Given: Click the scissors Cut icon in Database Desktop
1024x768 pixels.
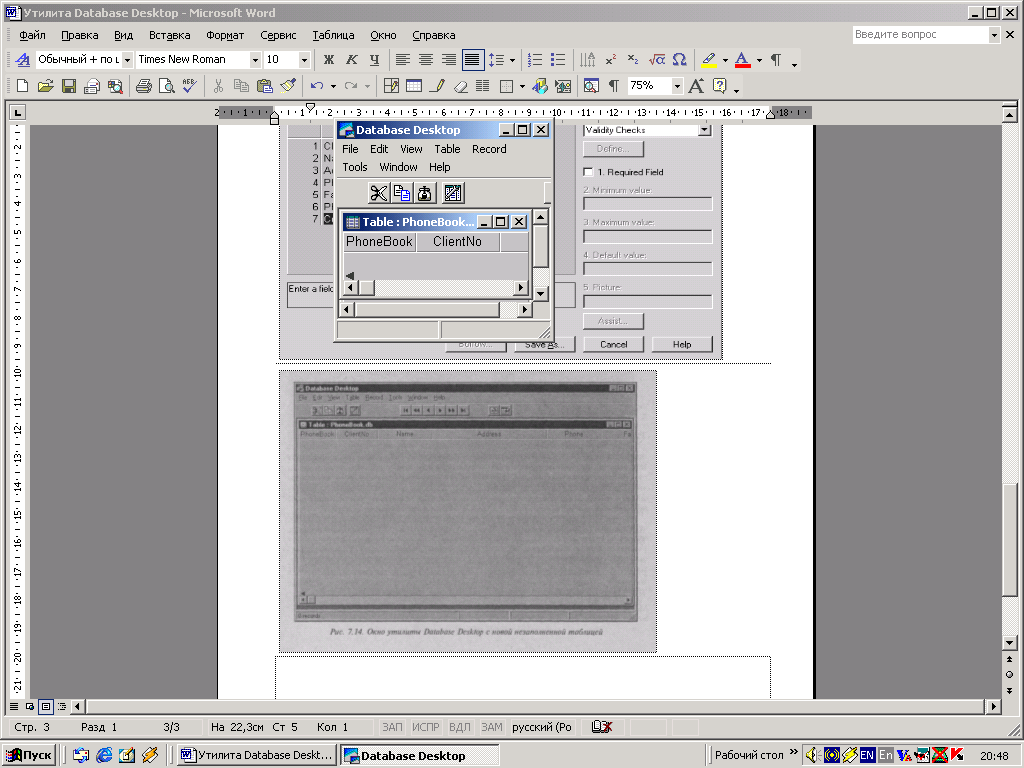Looking at the screenshot, I should point(379,193).
